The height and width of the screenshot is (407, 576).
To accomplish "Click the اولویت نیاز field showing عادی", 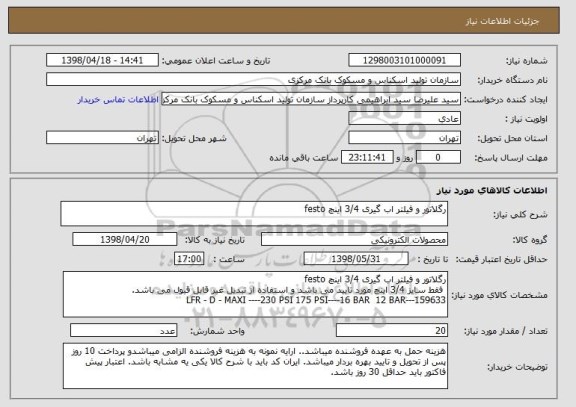I will (404, 119).
